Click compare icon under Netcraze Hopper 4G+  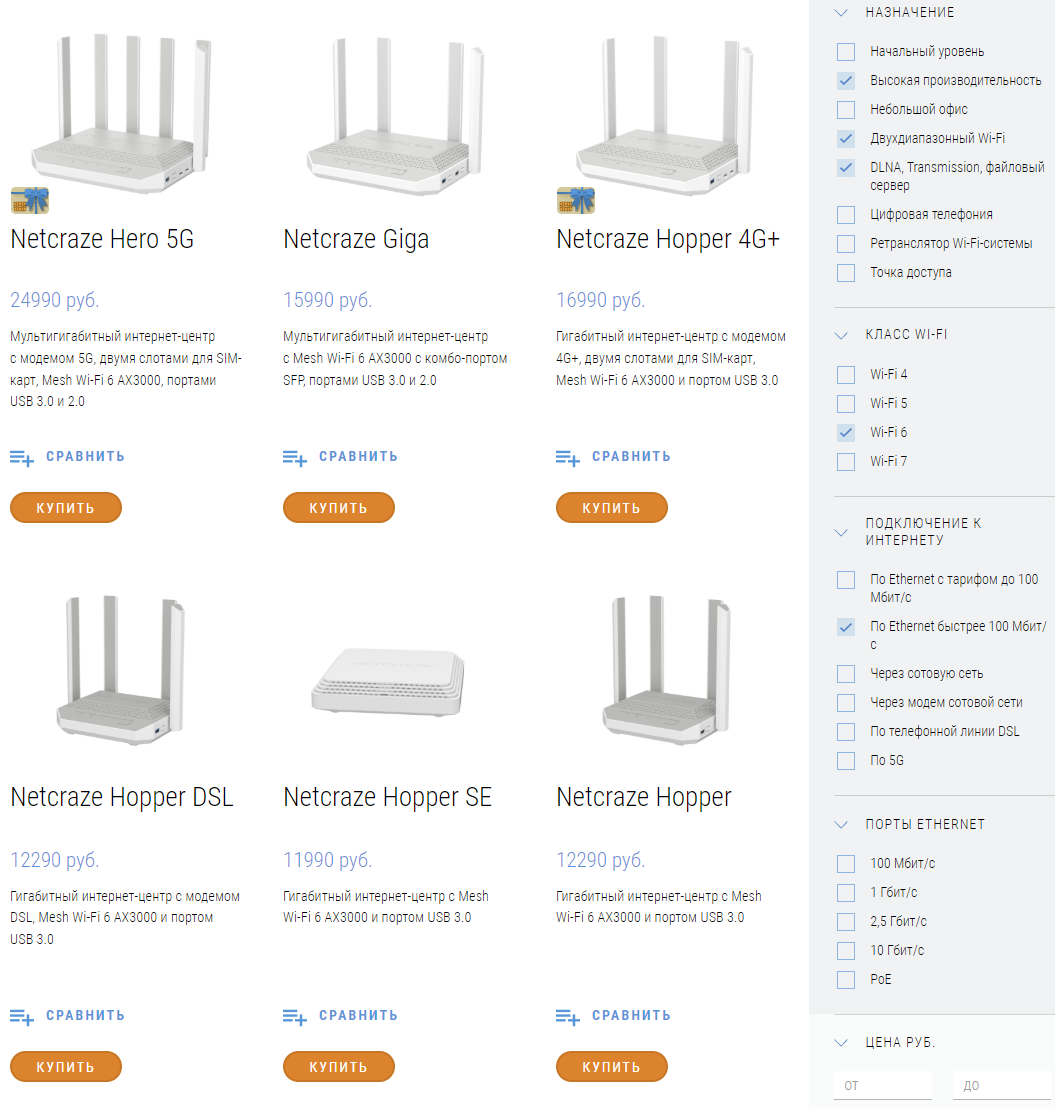point(568,458)
